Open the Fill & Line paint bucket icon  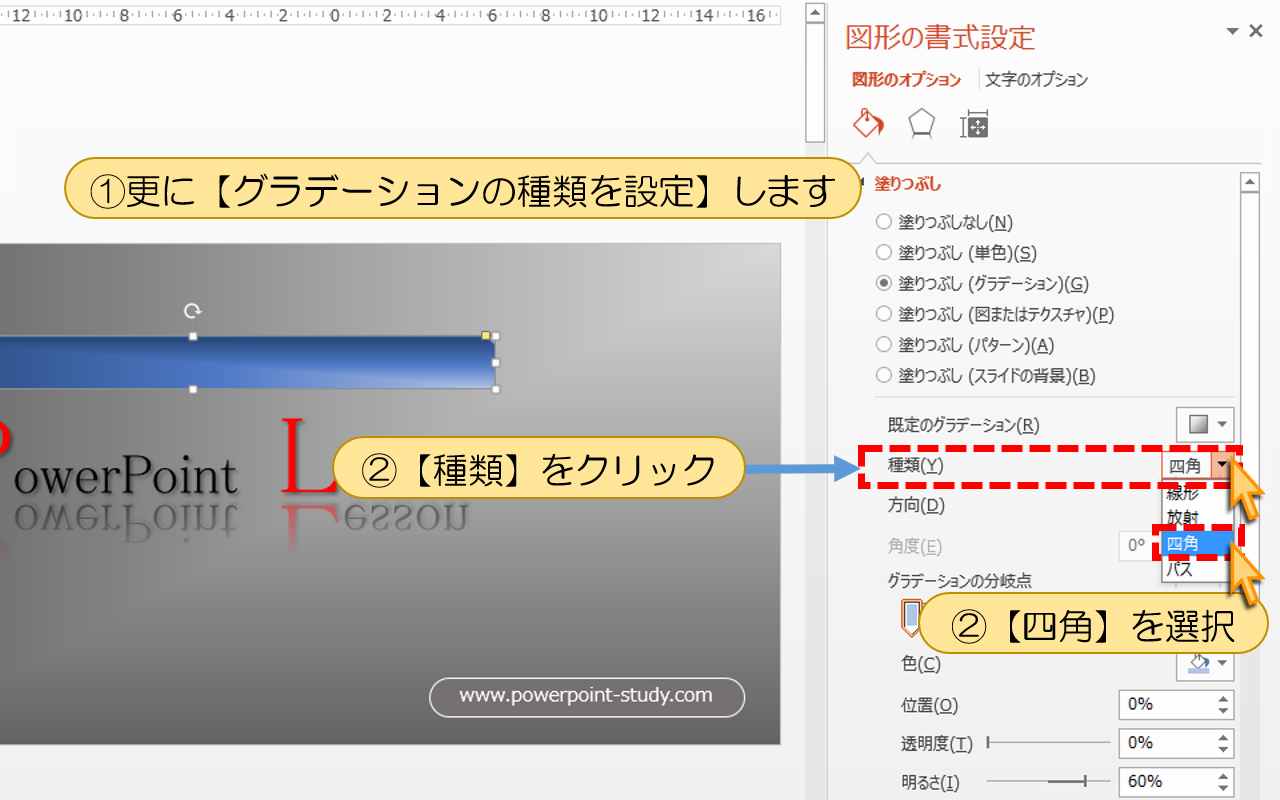868,124
